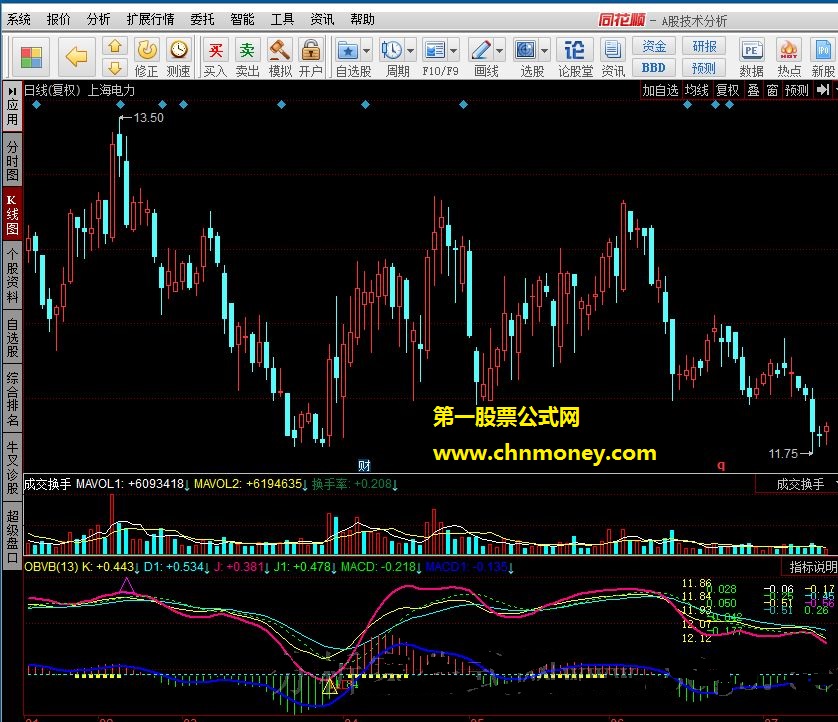Click the 指标说明 indicator description button
Viewport: 838px width, 722px height.
813,567
